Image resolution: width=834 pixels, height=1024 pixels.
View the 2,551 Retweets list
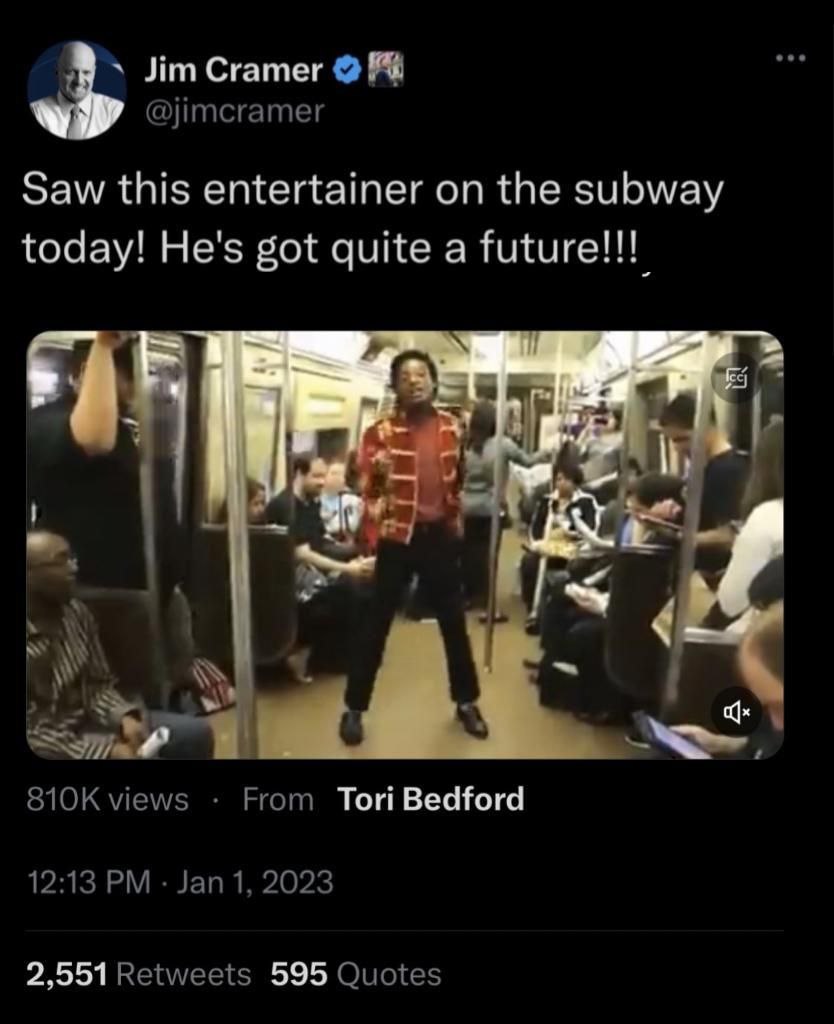138,974
